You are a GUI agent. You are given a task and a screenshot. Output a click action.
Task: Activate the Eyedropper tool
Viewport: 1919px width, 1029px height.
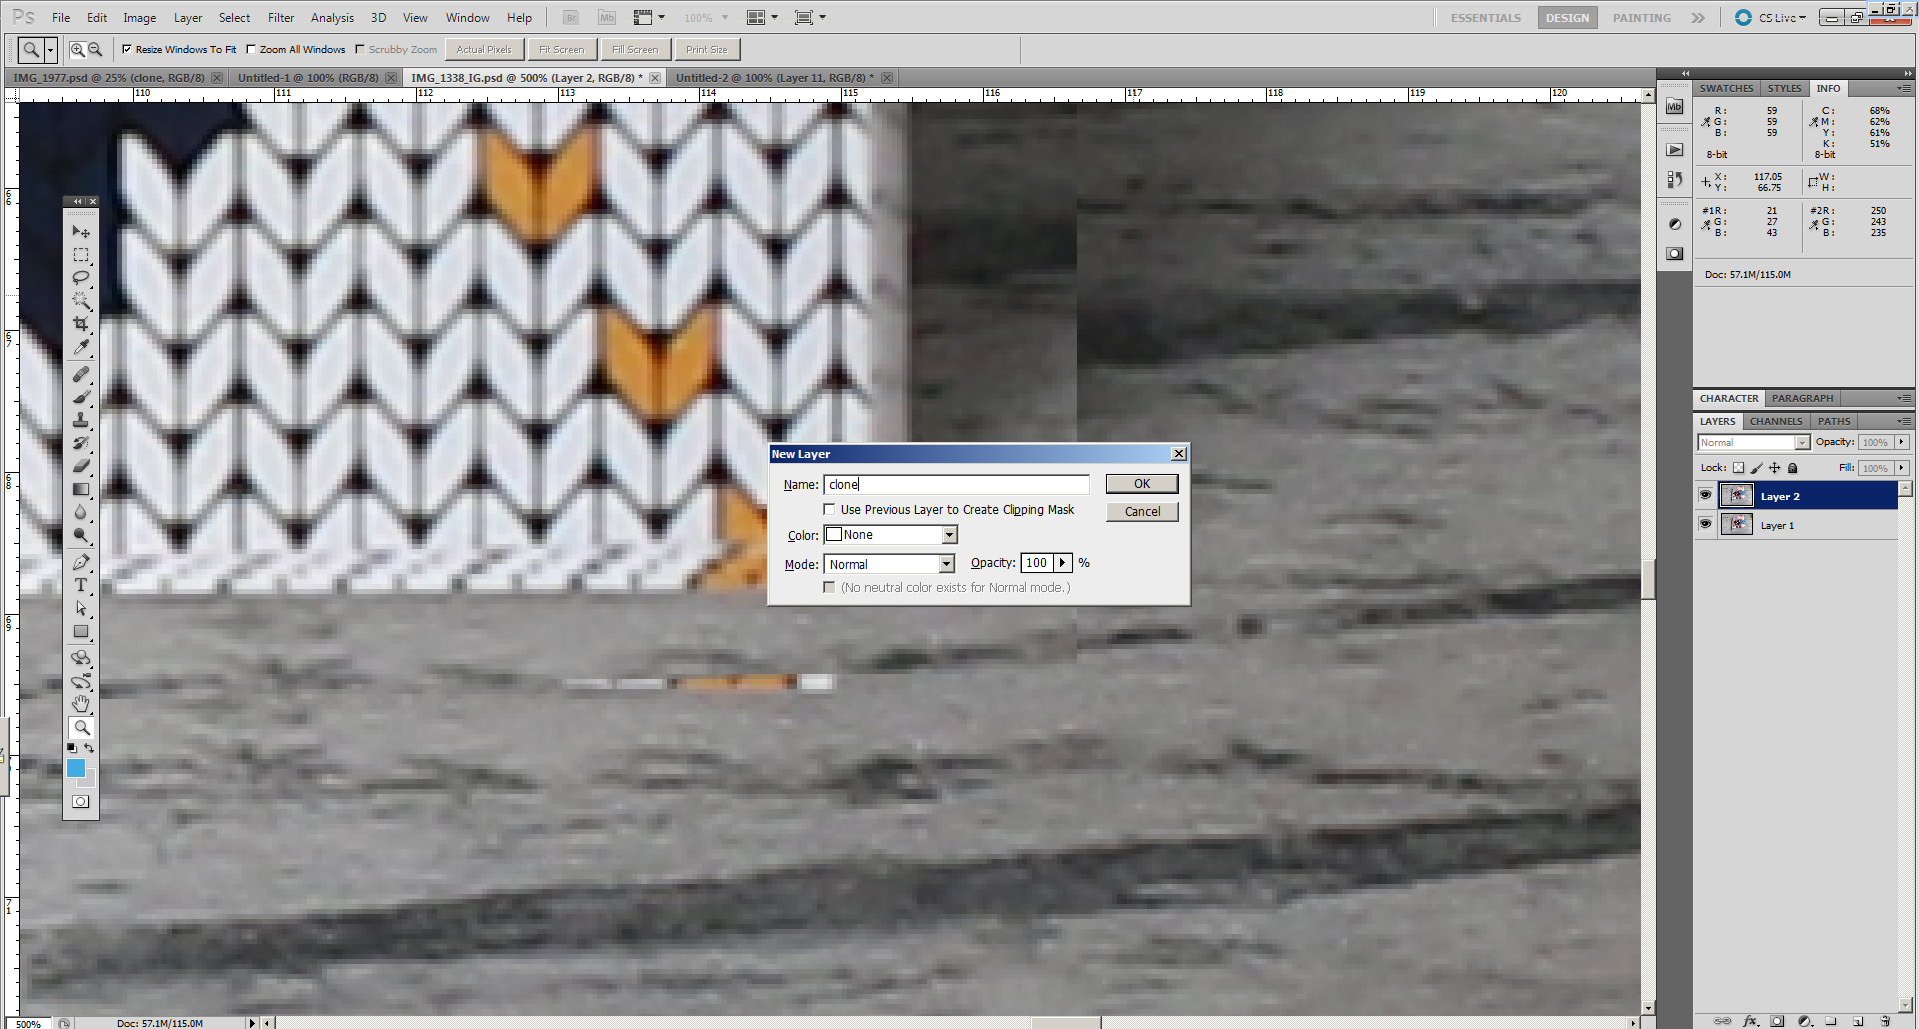[x=81, y=348]
